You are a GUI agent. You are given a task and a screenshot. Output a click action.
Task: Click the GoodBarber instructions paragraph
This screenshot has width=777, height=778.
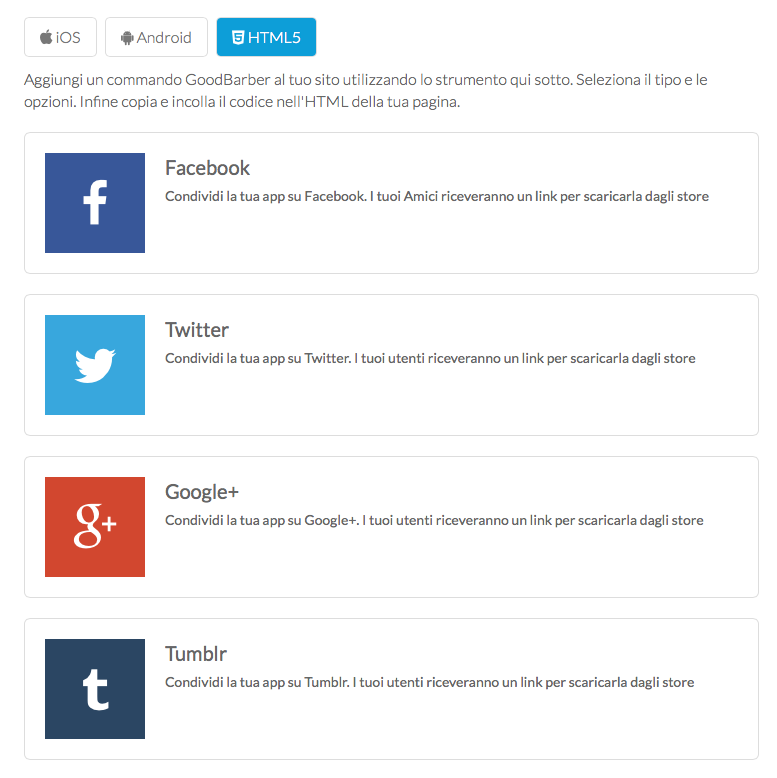coord(366,91)
